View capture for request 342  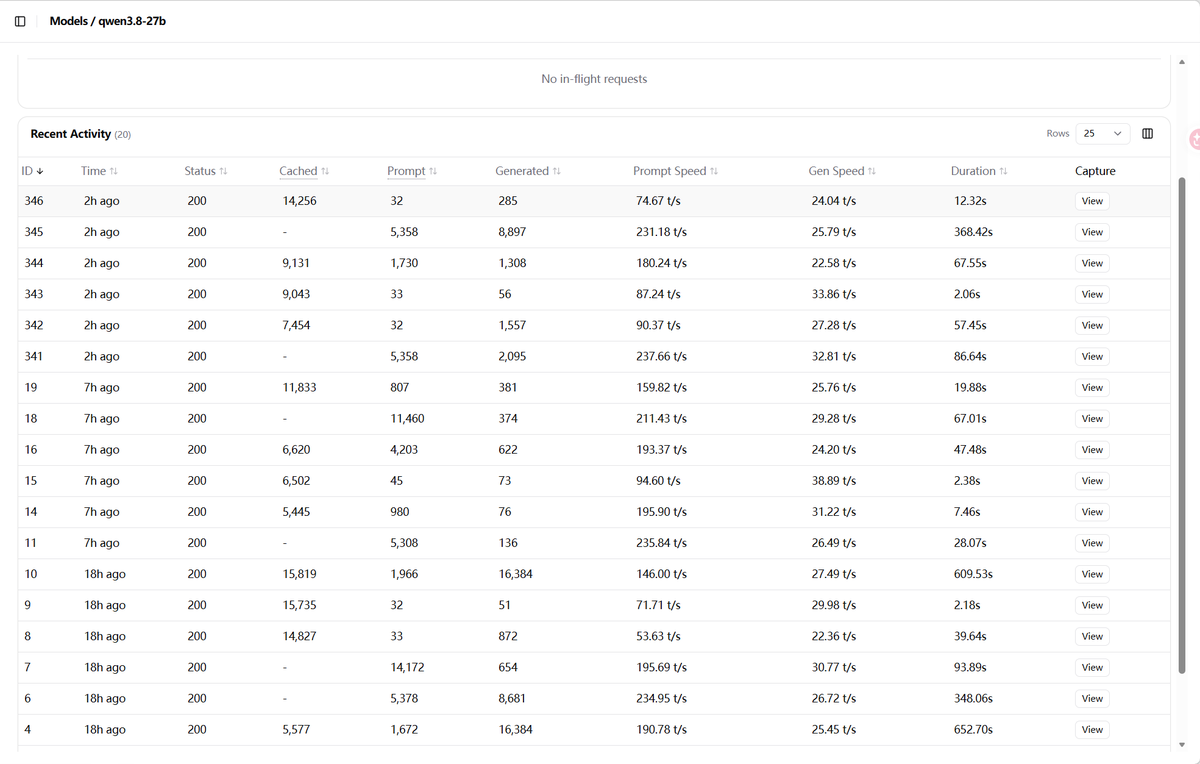1092,325
